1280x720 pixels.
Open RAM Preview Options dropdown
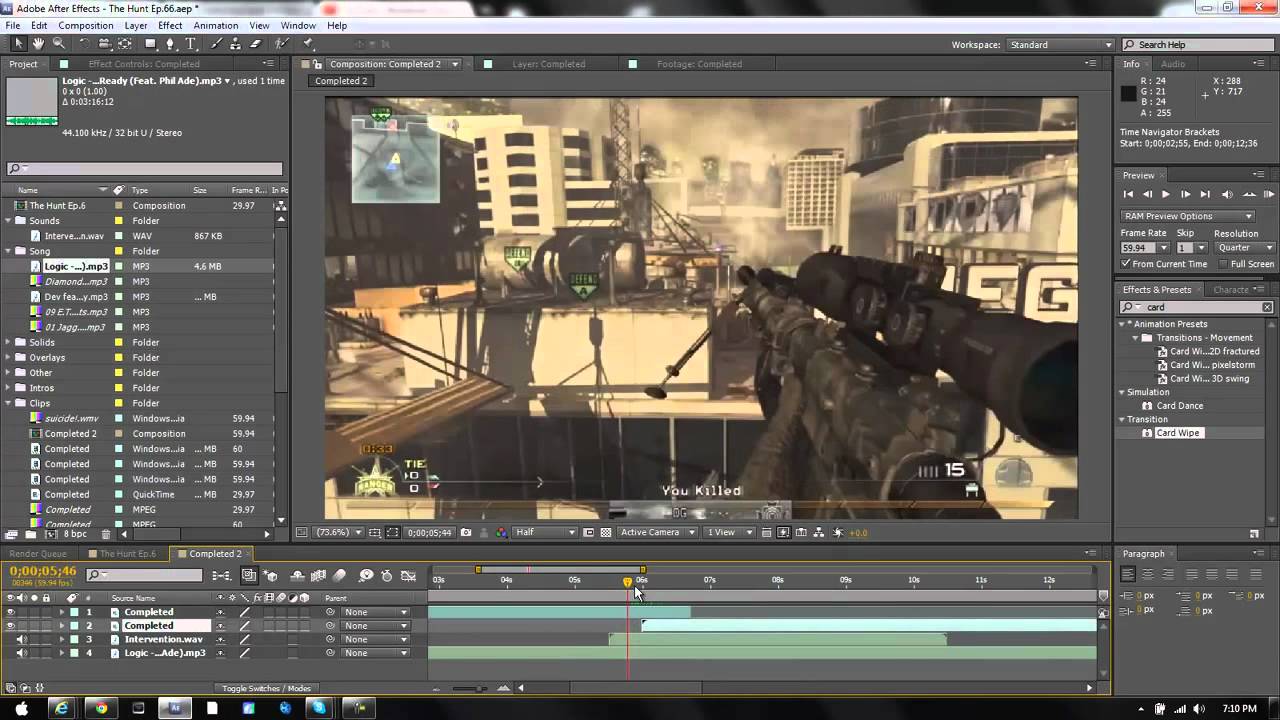click(1188, 216)
